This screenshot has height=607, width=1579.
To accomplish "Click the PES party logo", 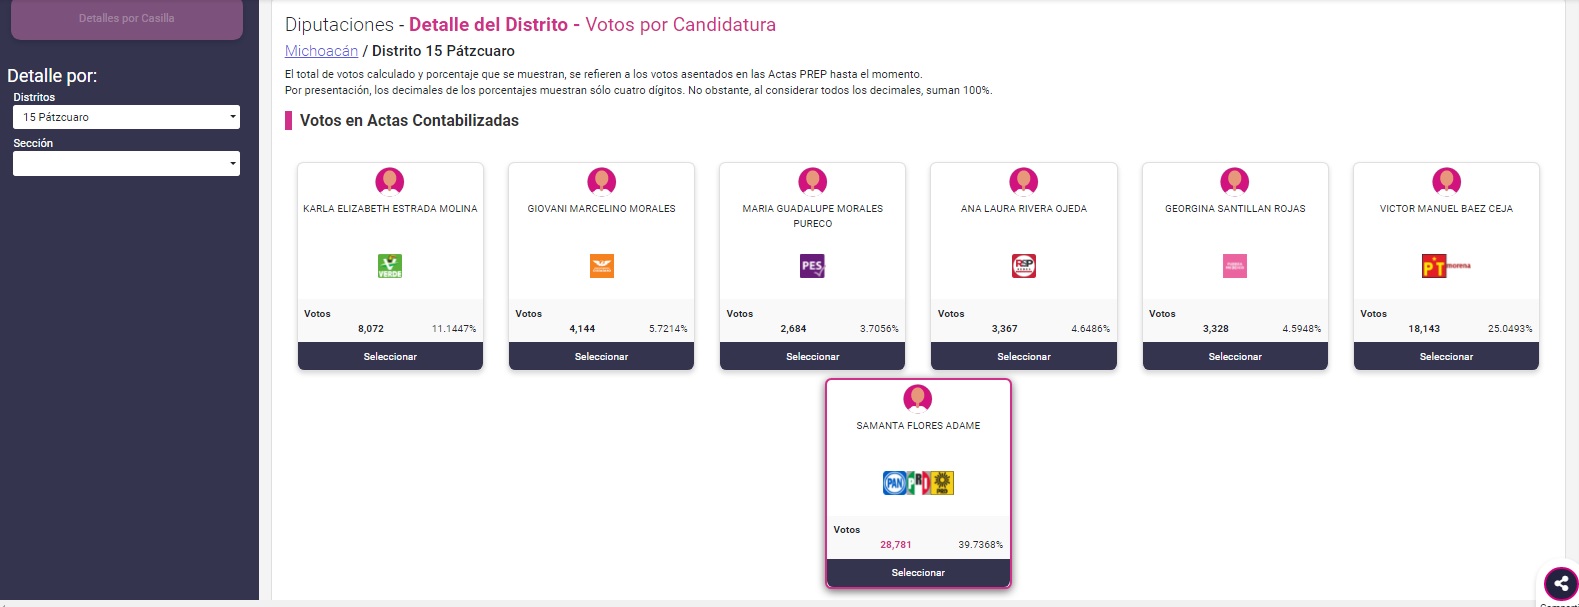I will tap(812, 266).
